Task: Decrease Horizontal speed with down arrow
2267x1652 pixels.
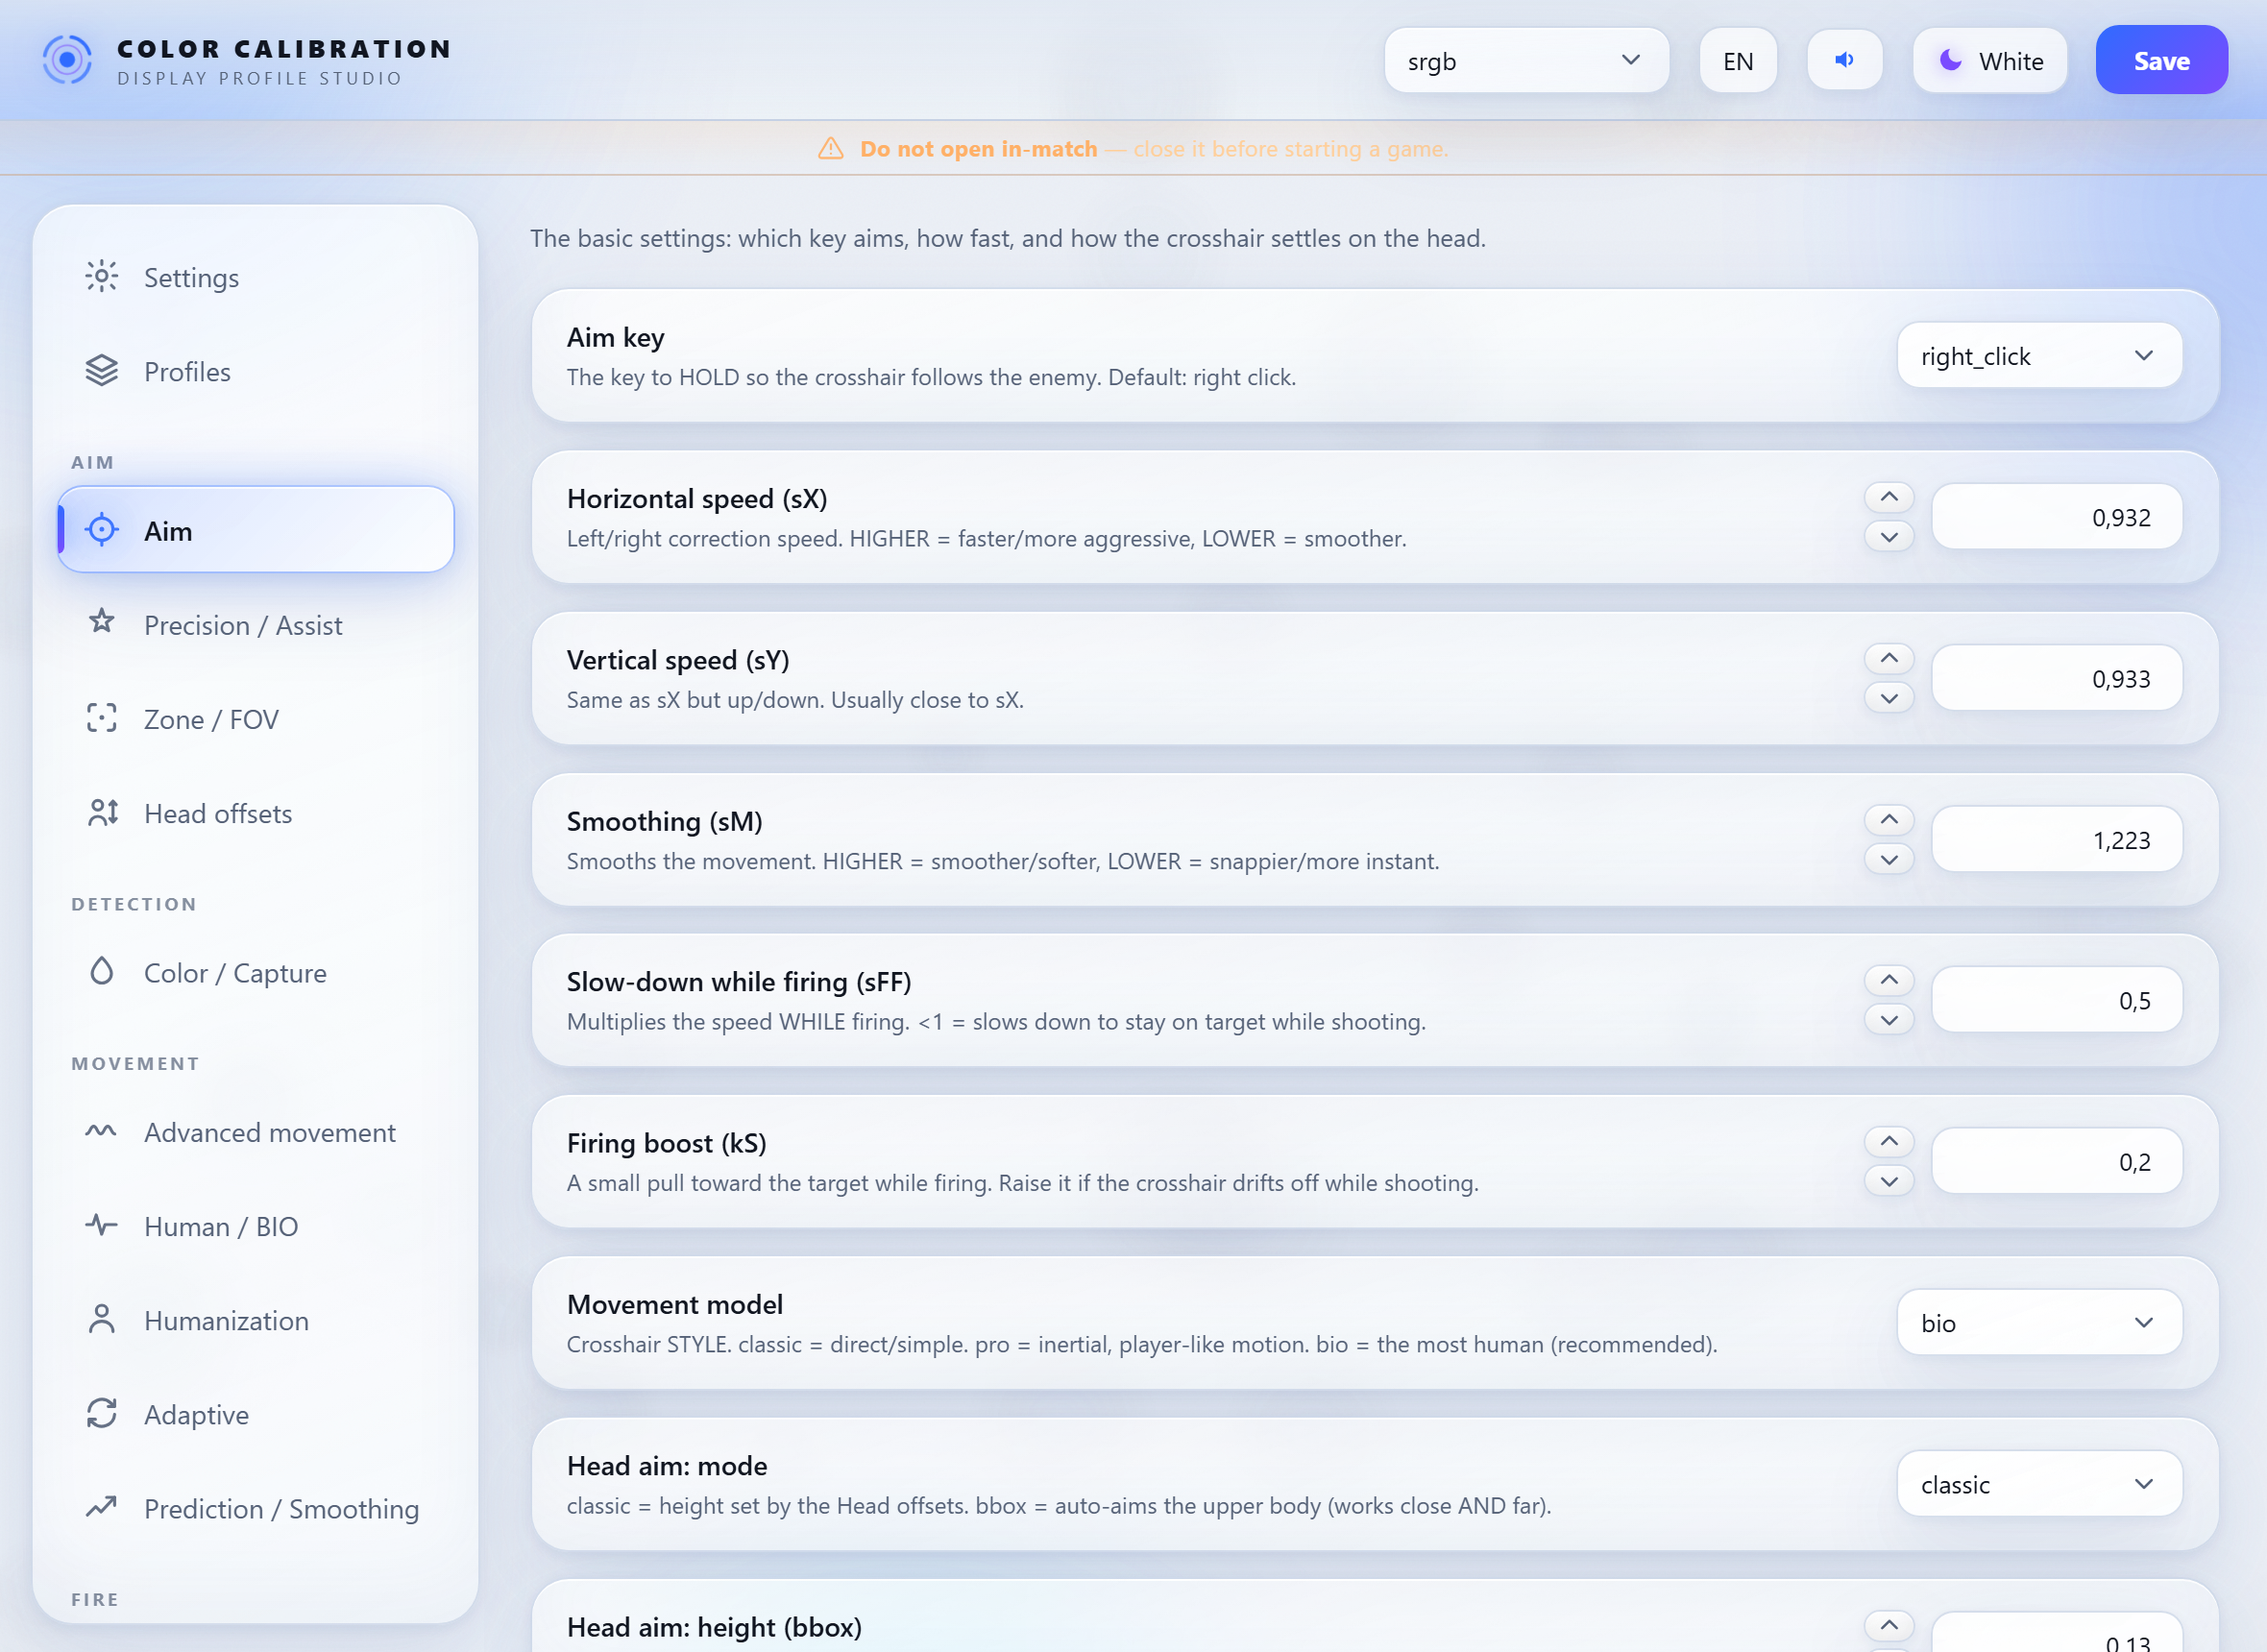Action: pos(1889,537)
